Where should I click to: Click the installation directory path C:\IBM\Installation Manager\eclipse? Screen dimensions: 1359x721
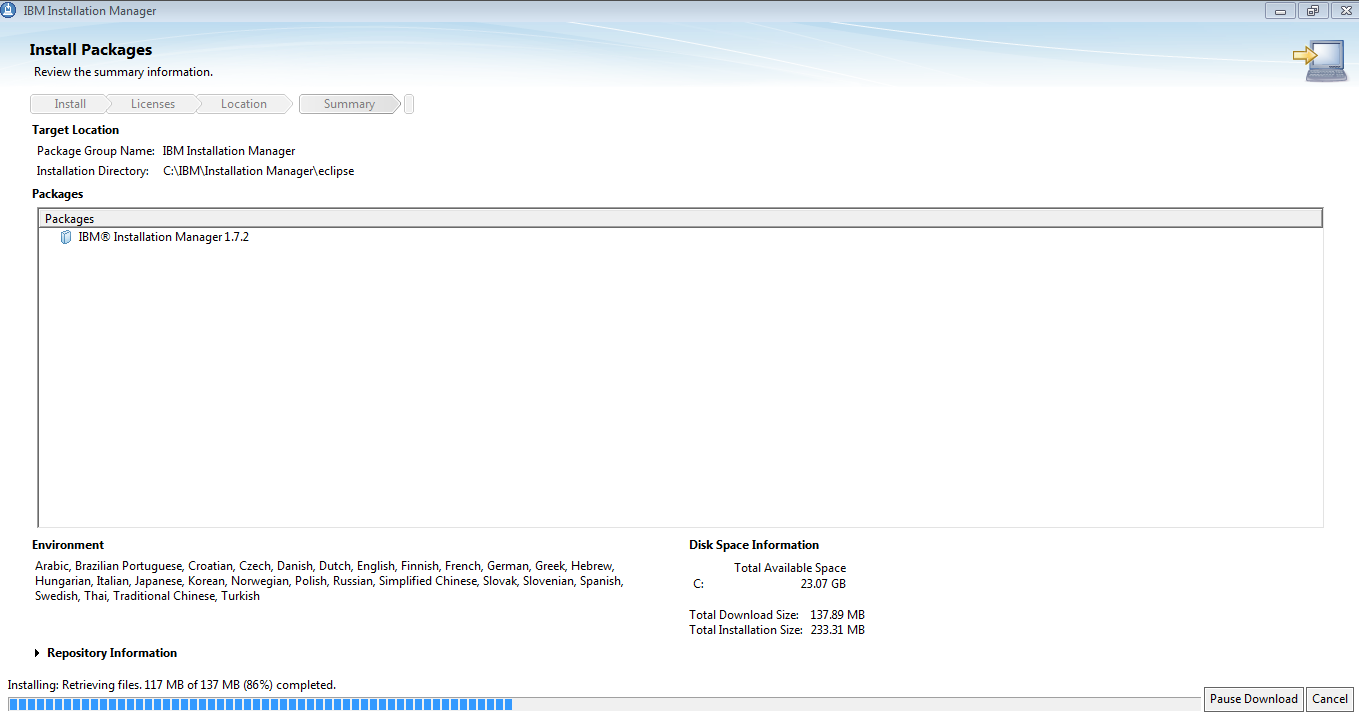pos(258,171)
